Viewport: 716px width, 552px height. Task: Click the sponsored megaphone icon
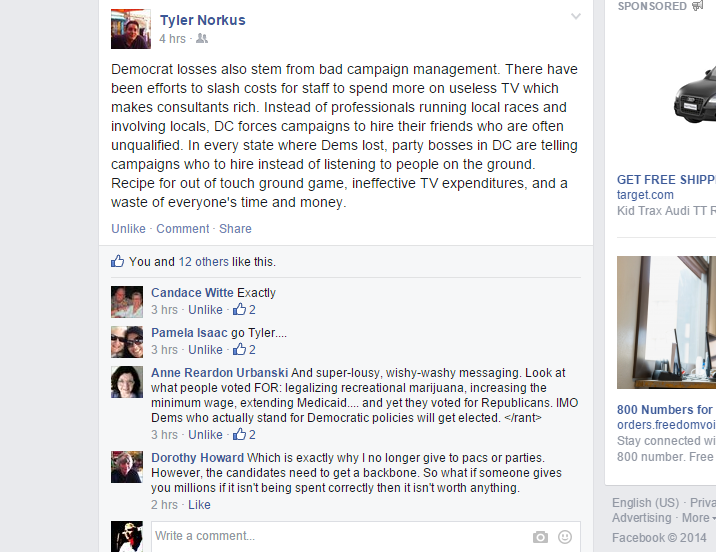[697, 6]
